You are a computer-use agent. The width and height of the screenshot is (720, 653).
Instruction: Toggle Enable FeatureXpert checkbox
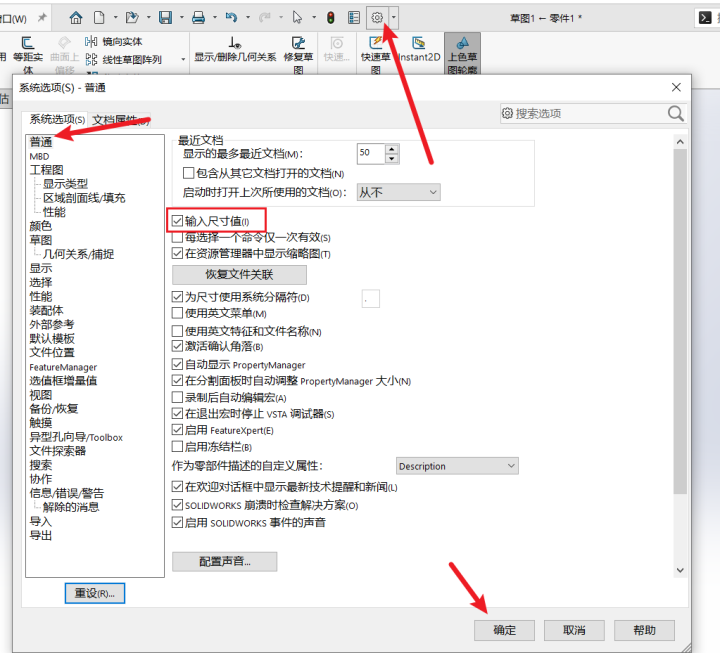click(x=177, y=430)
